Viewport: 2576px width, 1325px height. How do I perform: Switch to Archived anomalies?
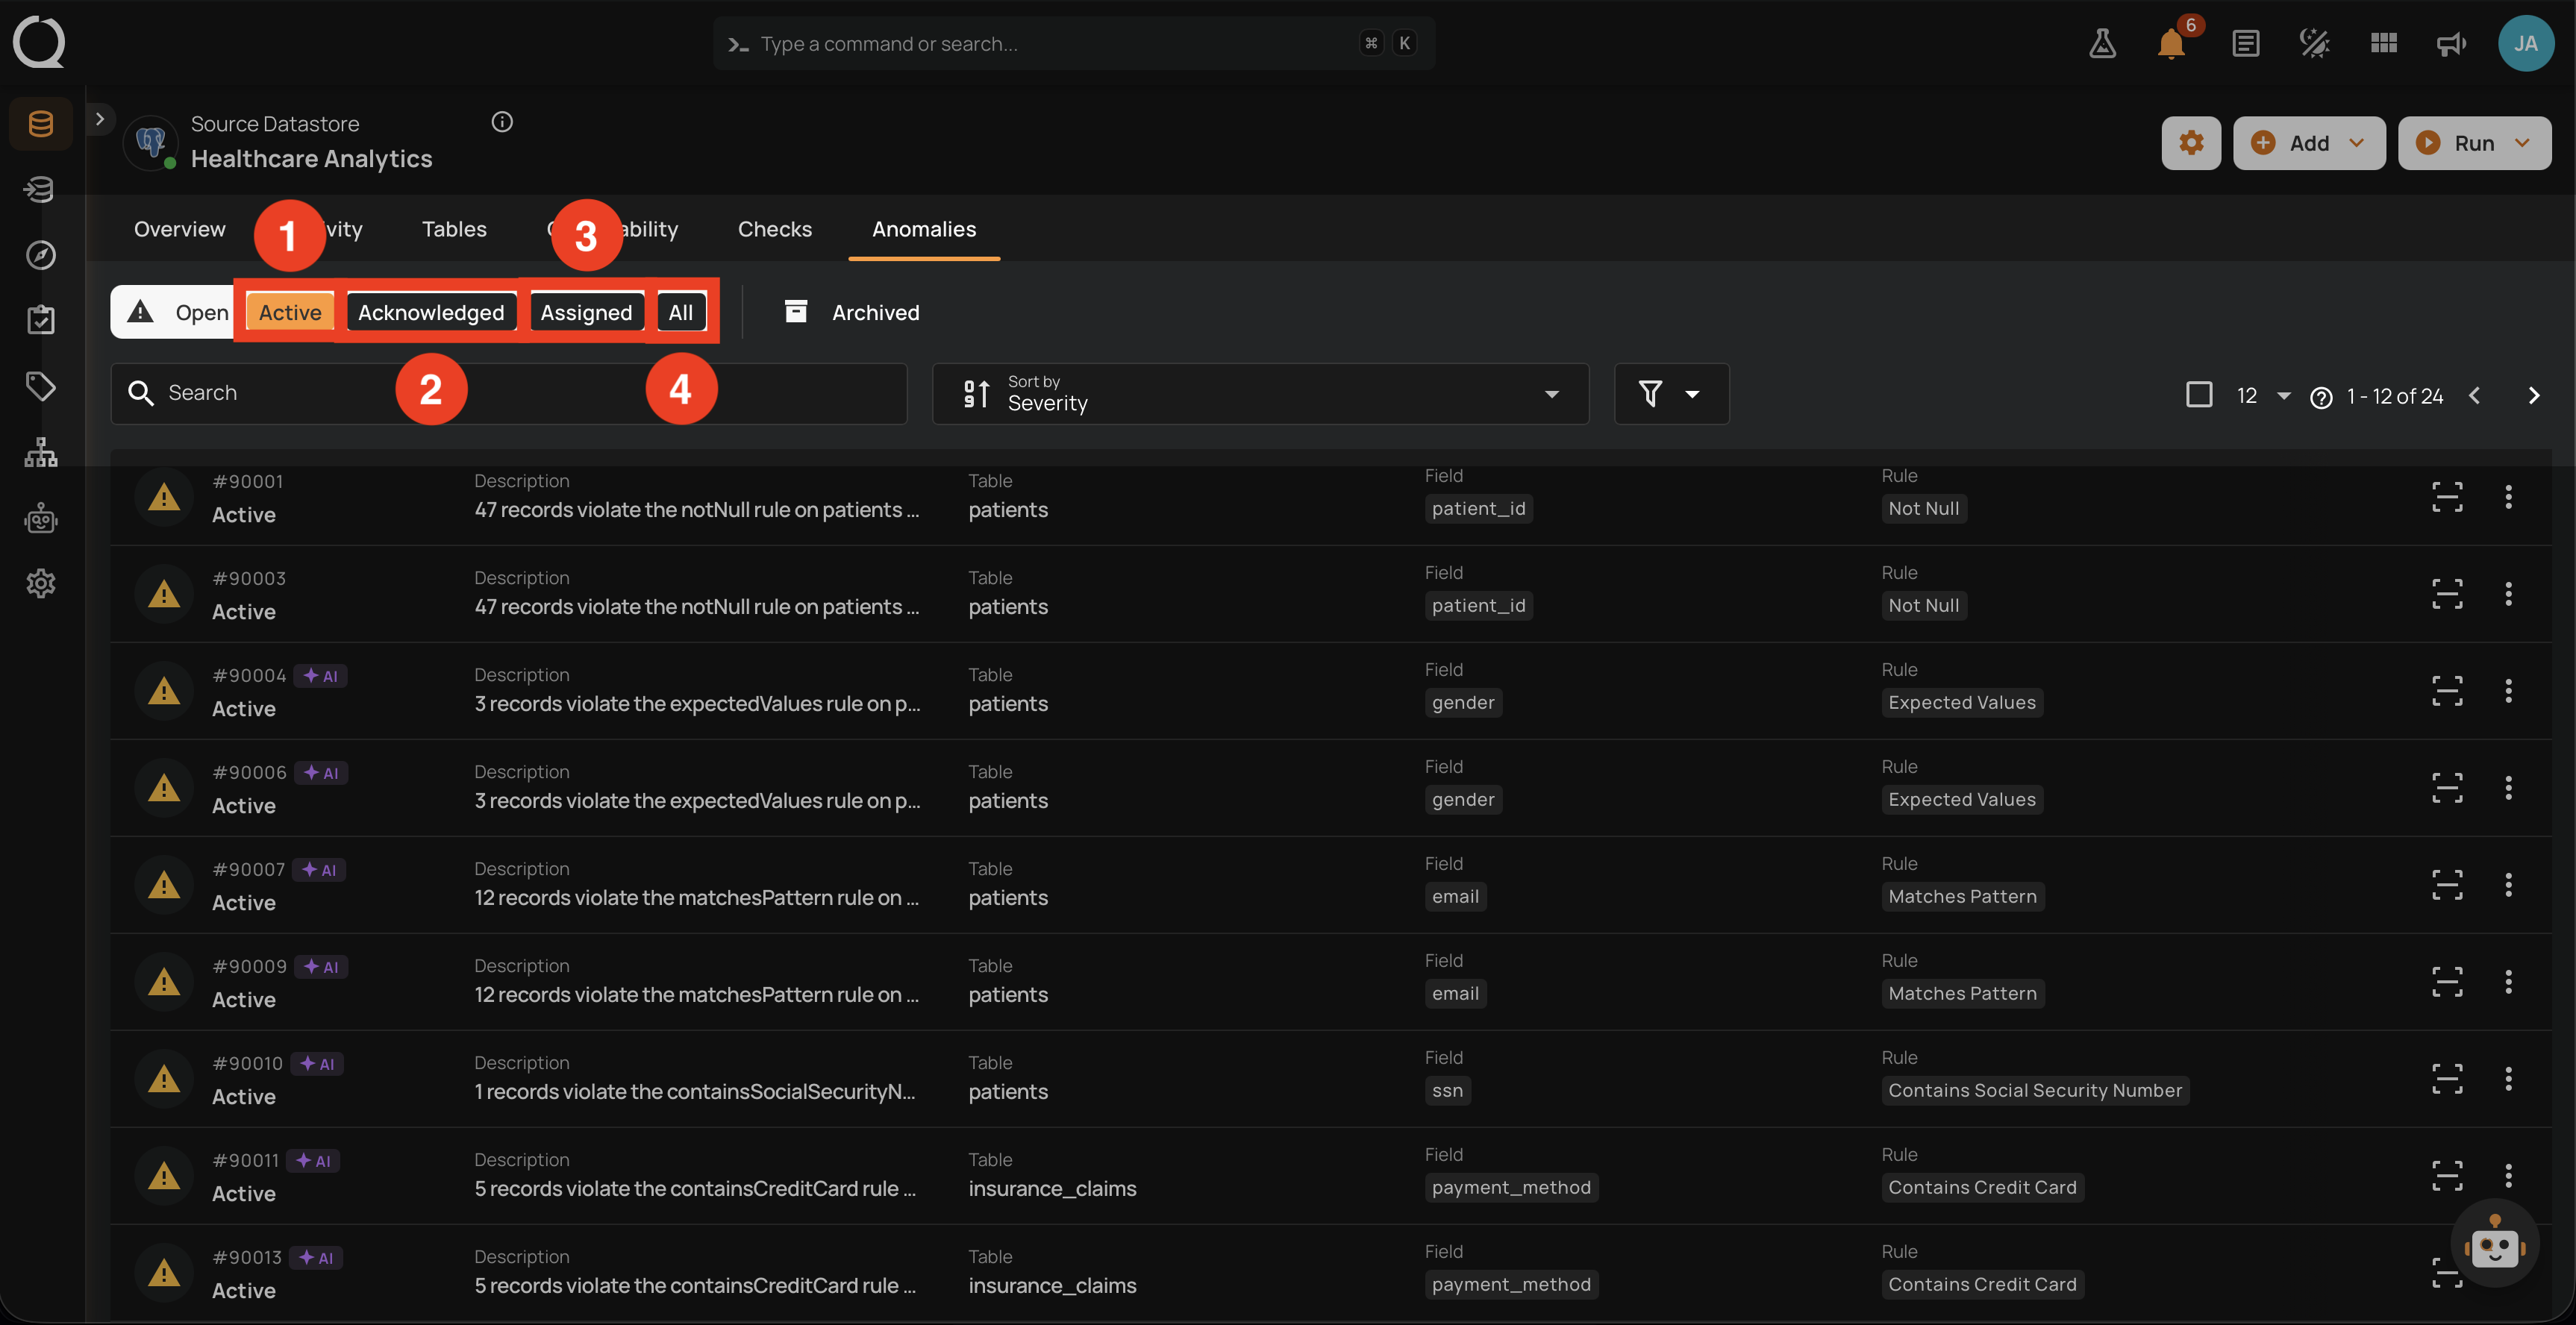[x=852, y=312]
